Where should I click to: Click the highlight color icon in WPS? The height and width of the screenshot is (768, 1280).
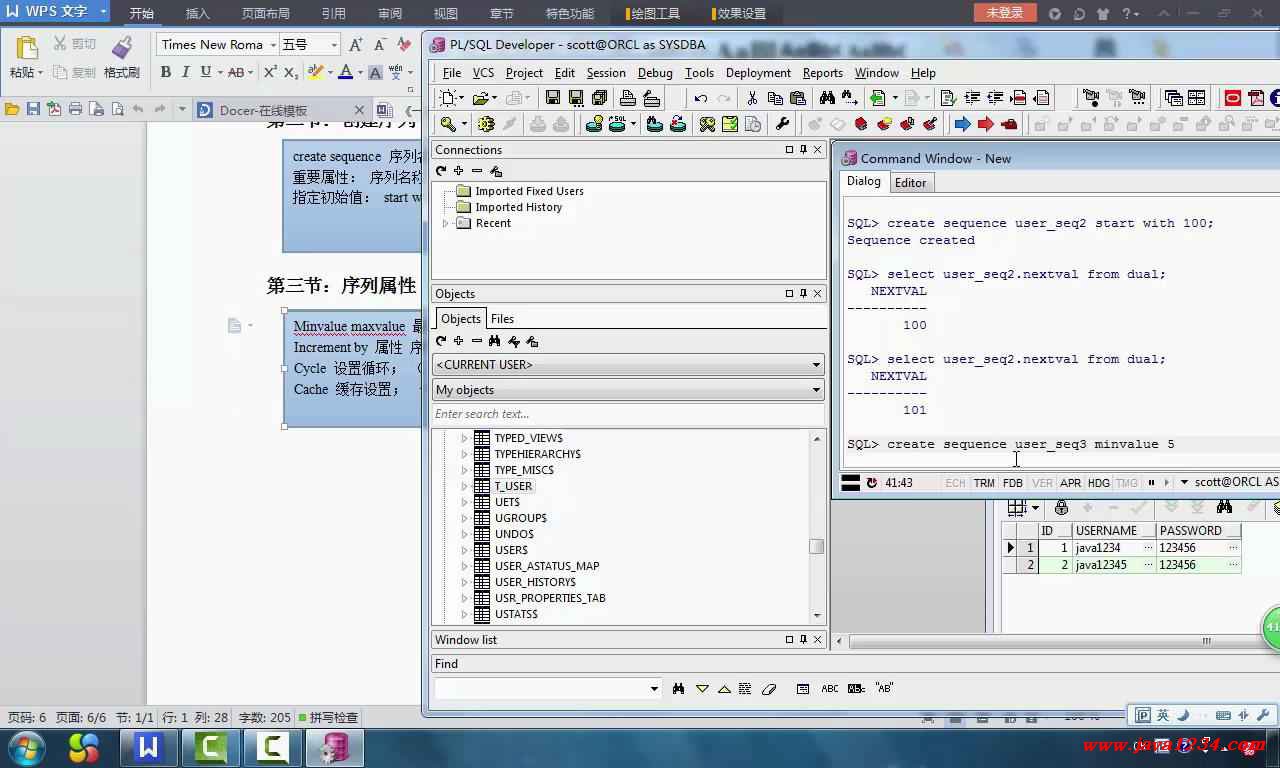coord(315,72)
